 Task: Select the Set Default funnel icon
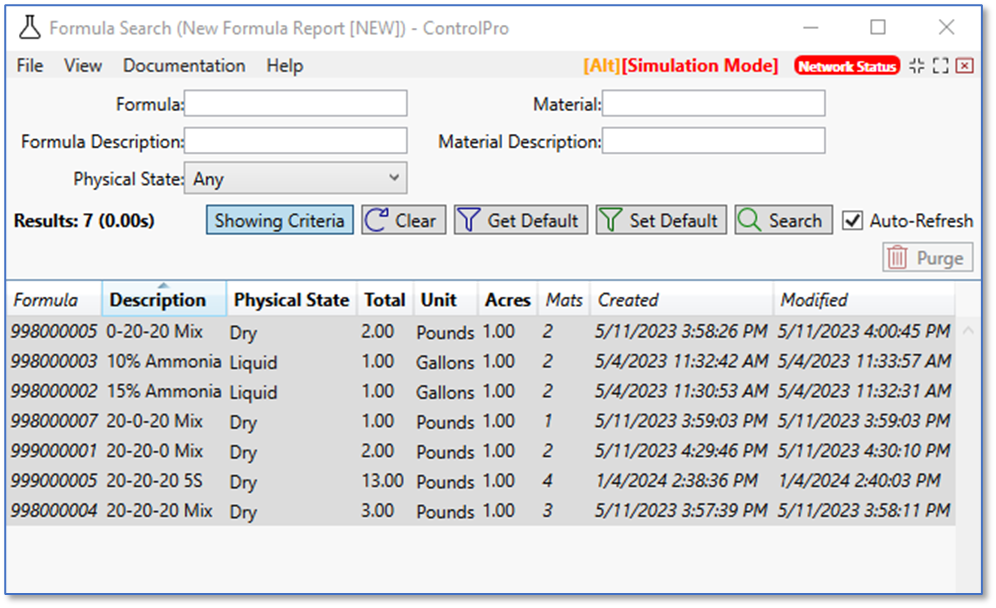pyautogui.click(x=608, y=220)
